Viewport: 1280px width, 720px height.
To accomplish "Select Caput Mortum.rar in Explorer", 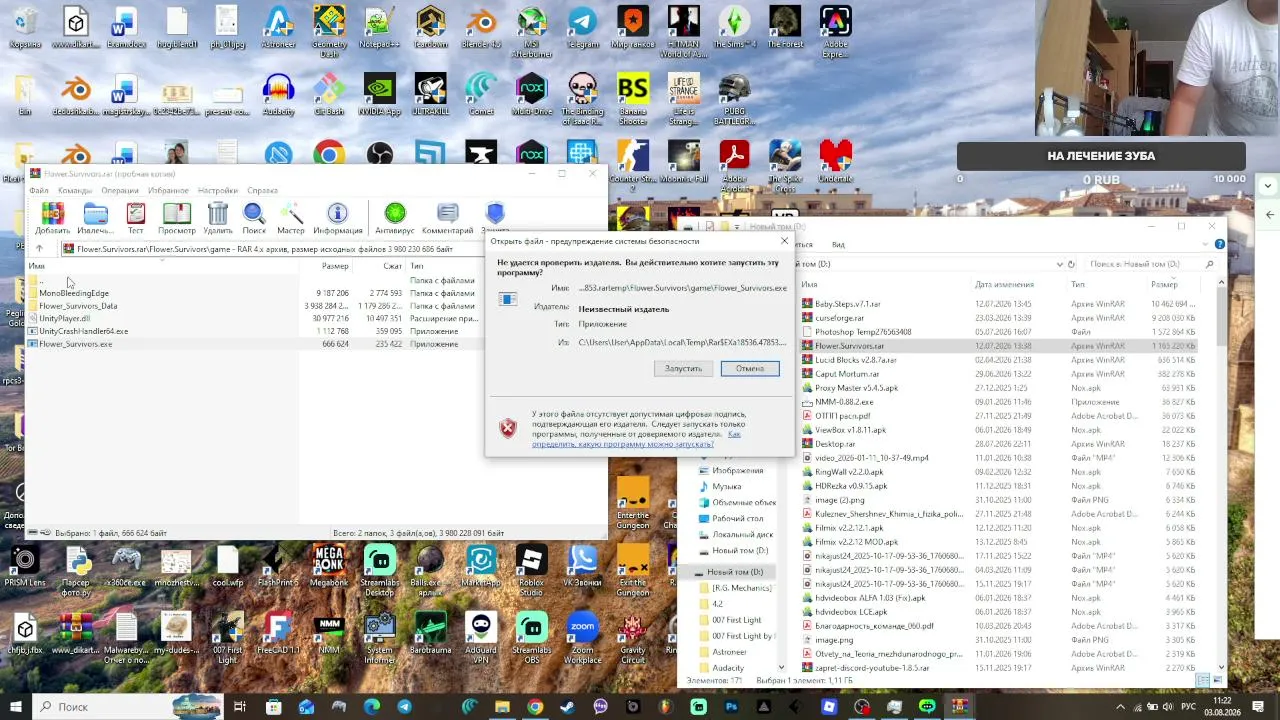I will tap(847, 374).
